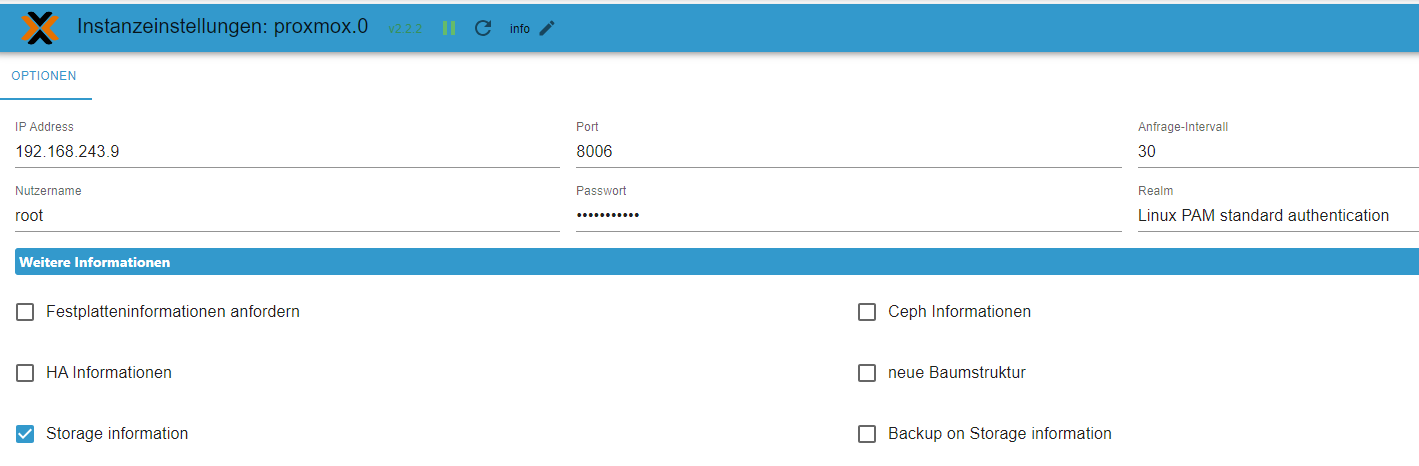The height and width of the screenshot is (466, 1419).
Task: Click the pencil edit icon
Action: point(547,28)
